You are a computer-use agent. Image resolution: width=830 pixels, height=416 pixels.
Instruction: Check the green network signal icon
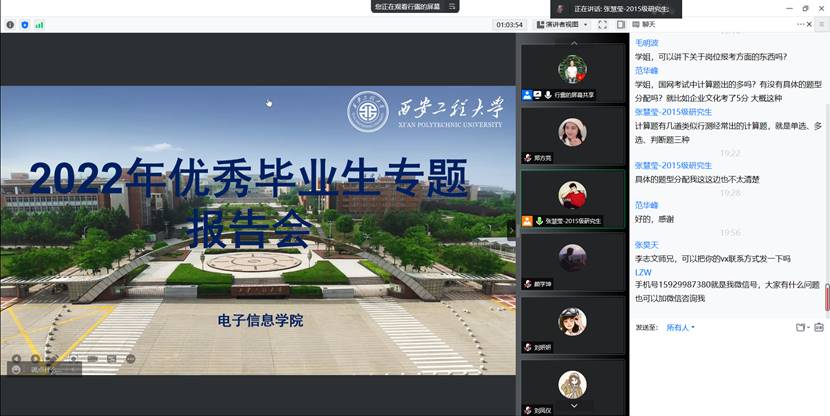pyautogui.click(x=39, y=24)
